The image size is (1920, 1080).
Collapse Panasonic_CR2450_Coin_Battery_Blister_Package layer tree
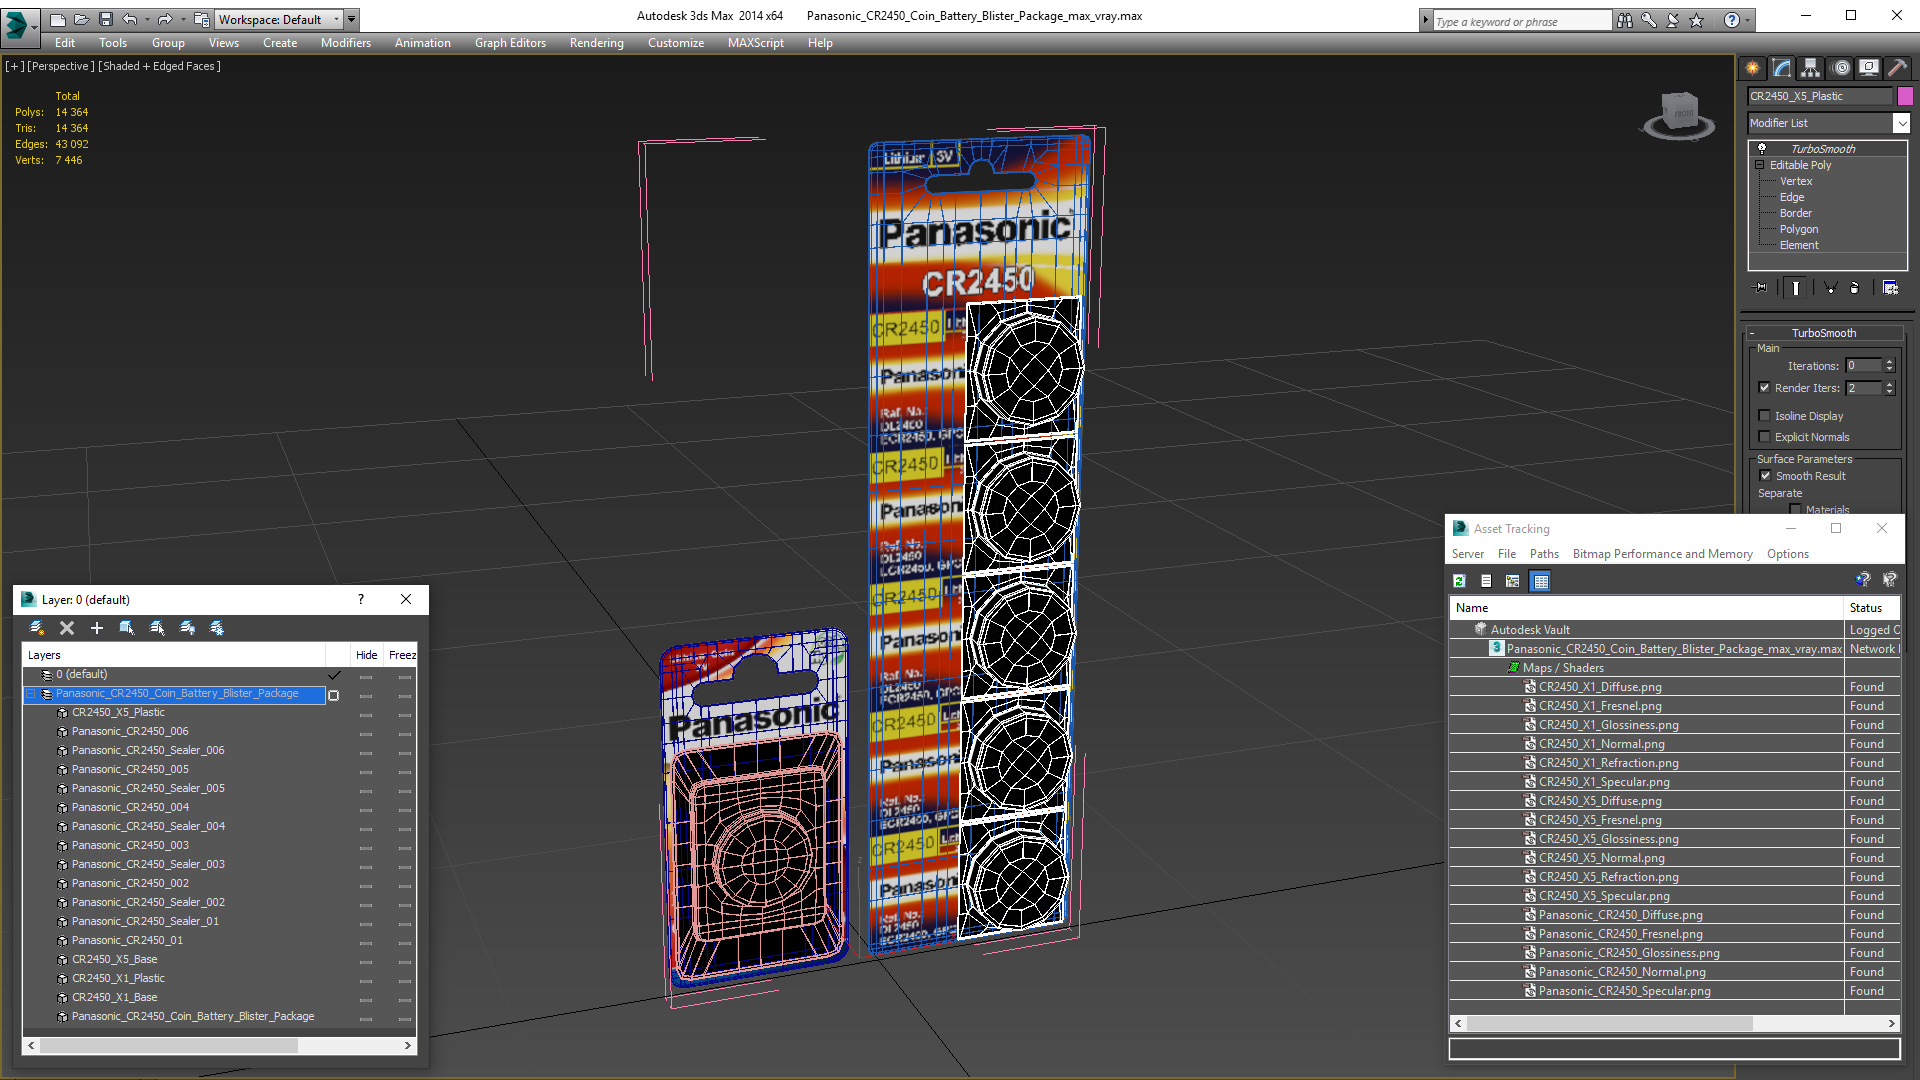tap(31, 694)
